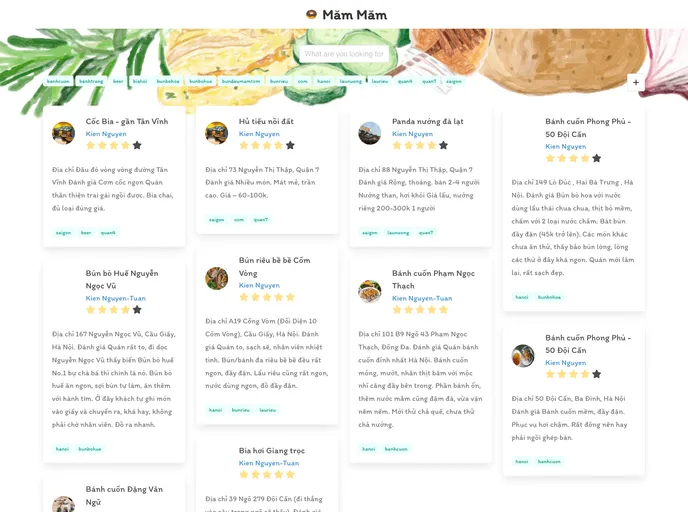Click first star of Hủ tiếu nồi đất
Image resolution: width=688 pixels, height=512 pixels.
tap(243, 145)
